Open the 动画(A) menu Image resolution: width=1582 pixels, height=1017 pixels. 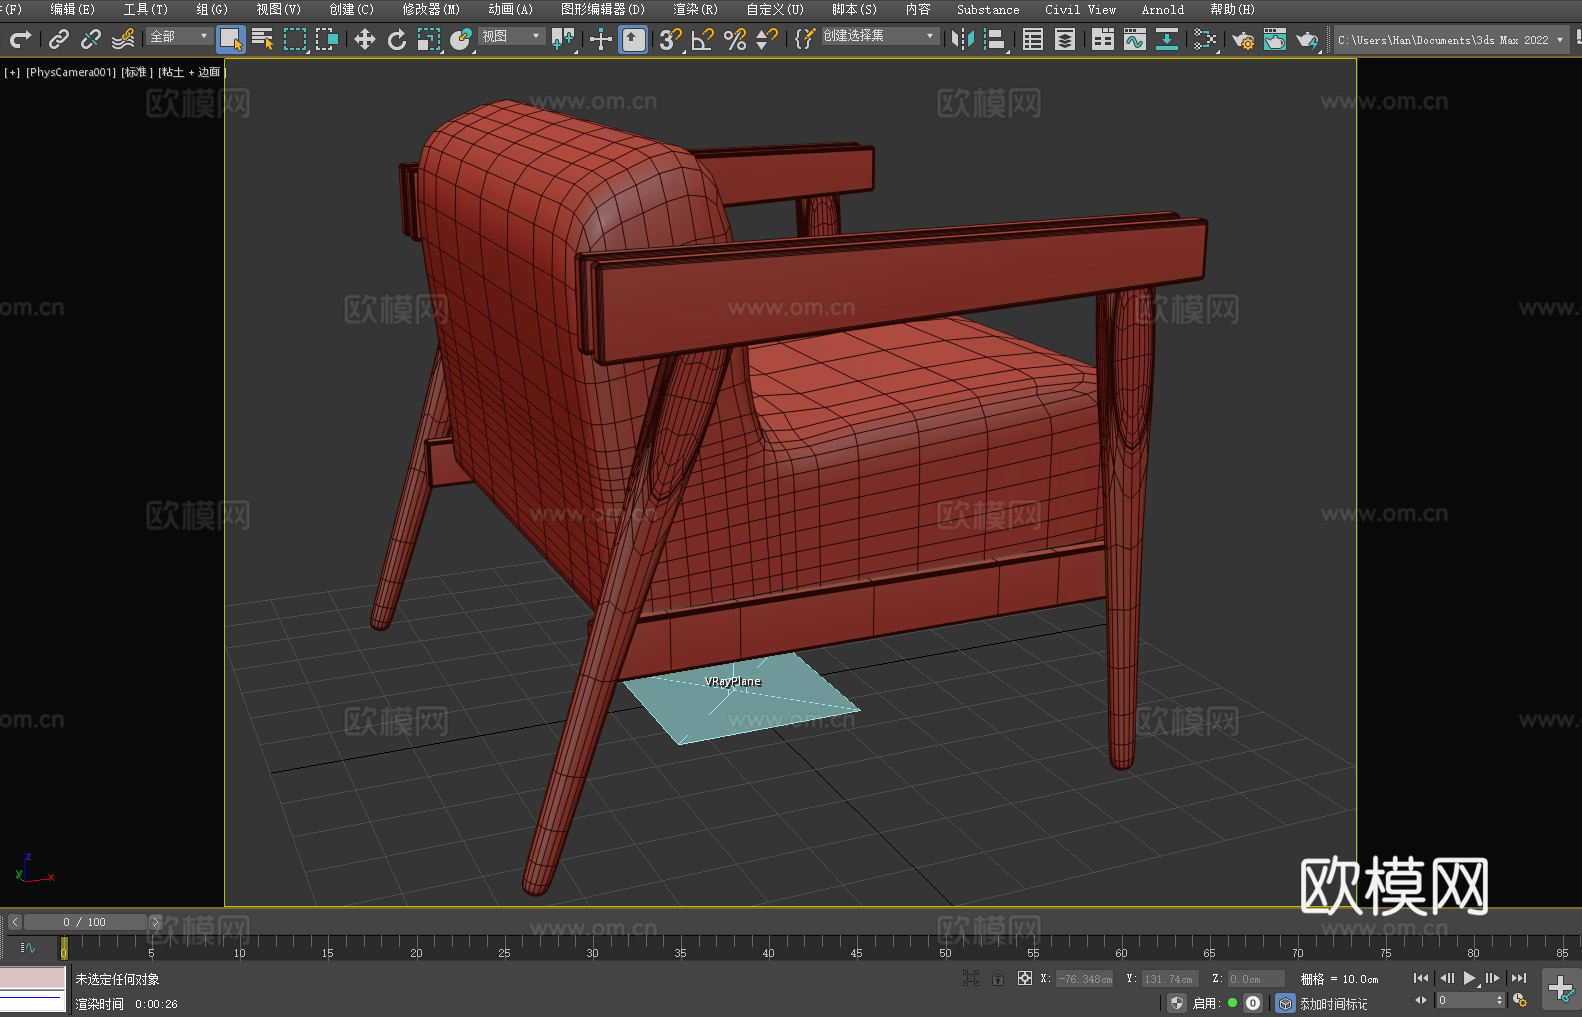(511, 9)
